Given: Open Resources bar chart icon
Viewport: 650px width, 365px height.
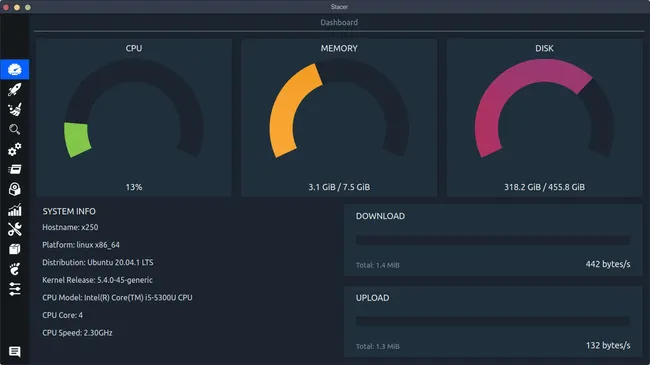Looking at the screenshot, I should tap(15, 209).
